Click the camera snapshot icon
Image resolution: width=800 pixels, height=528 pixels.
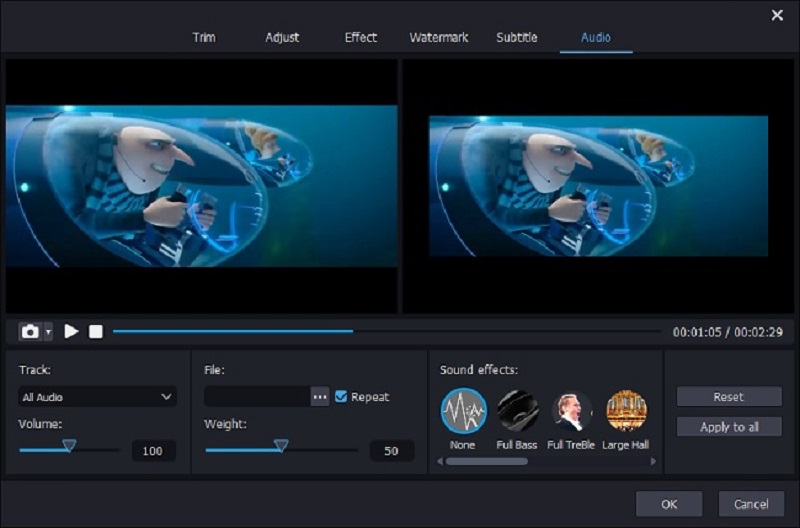(x=31, y=331)
